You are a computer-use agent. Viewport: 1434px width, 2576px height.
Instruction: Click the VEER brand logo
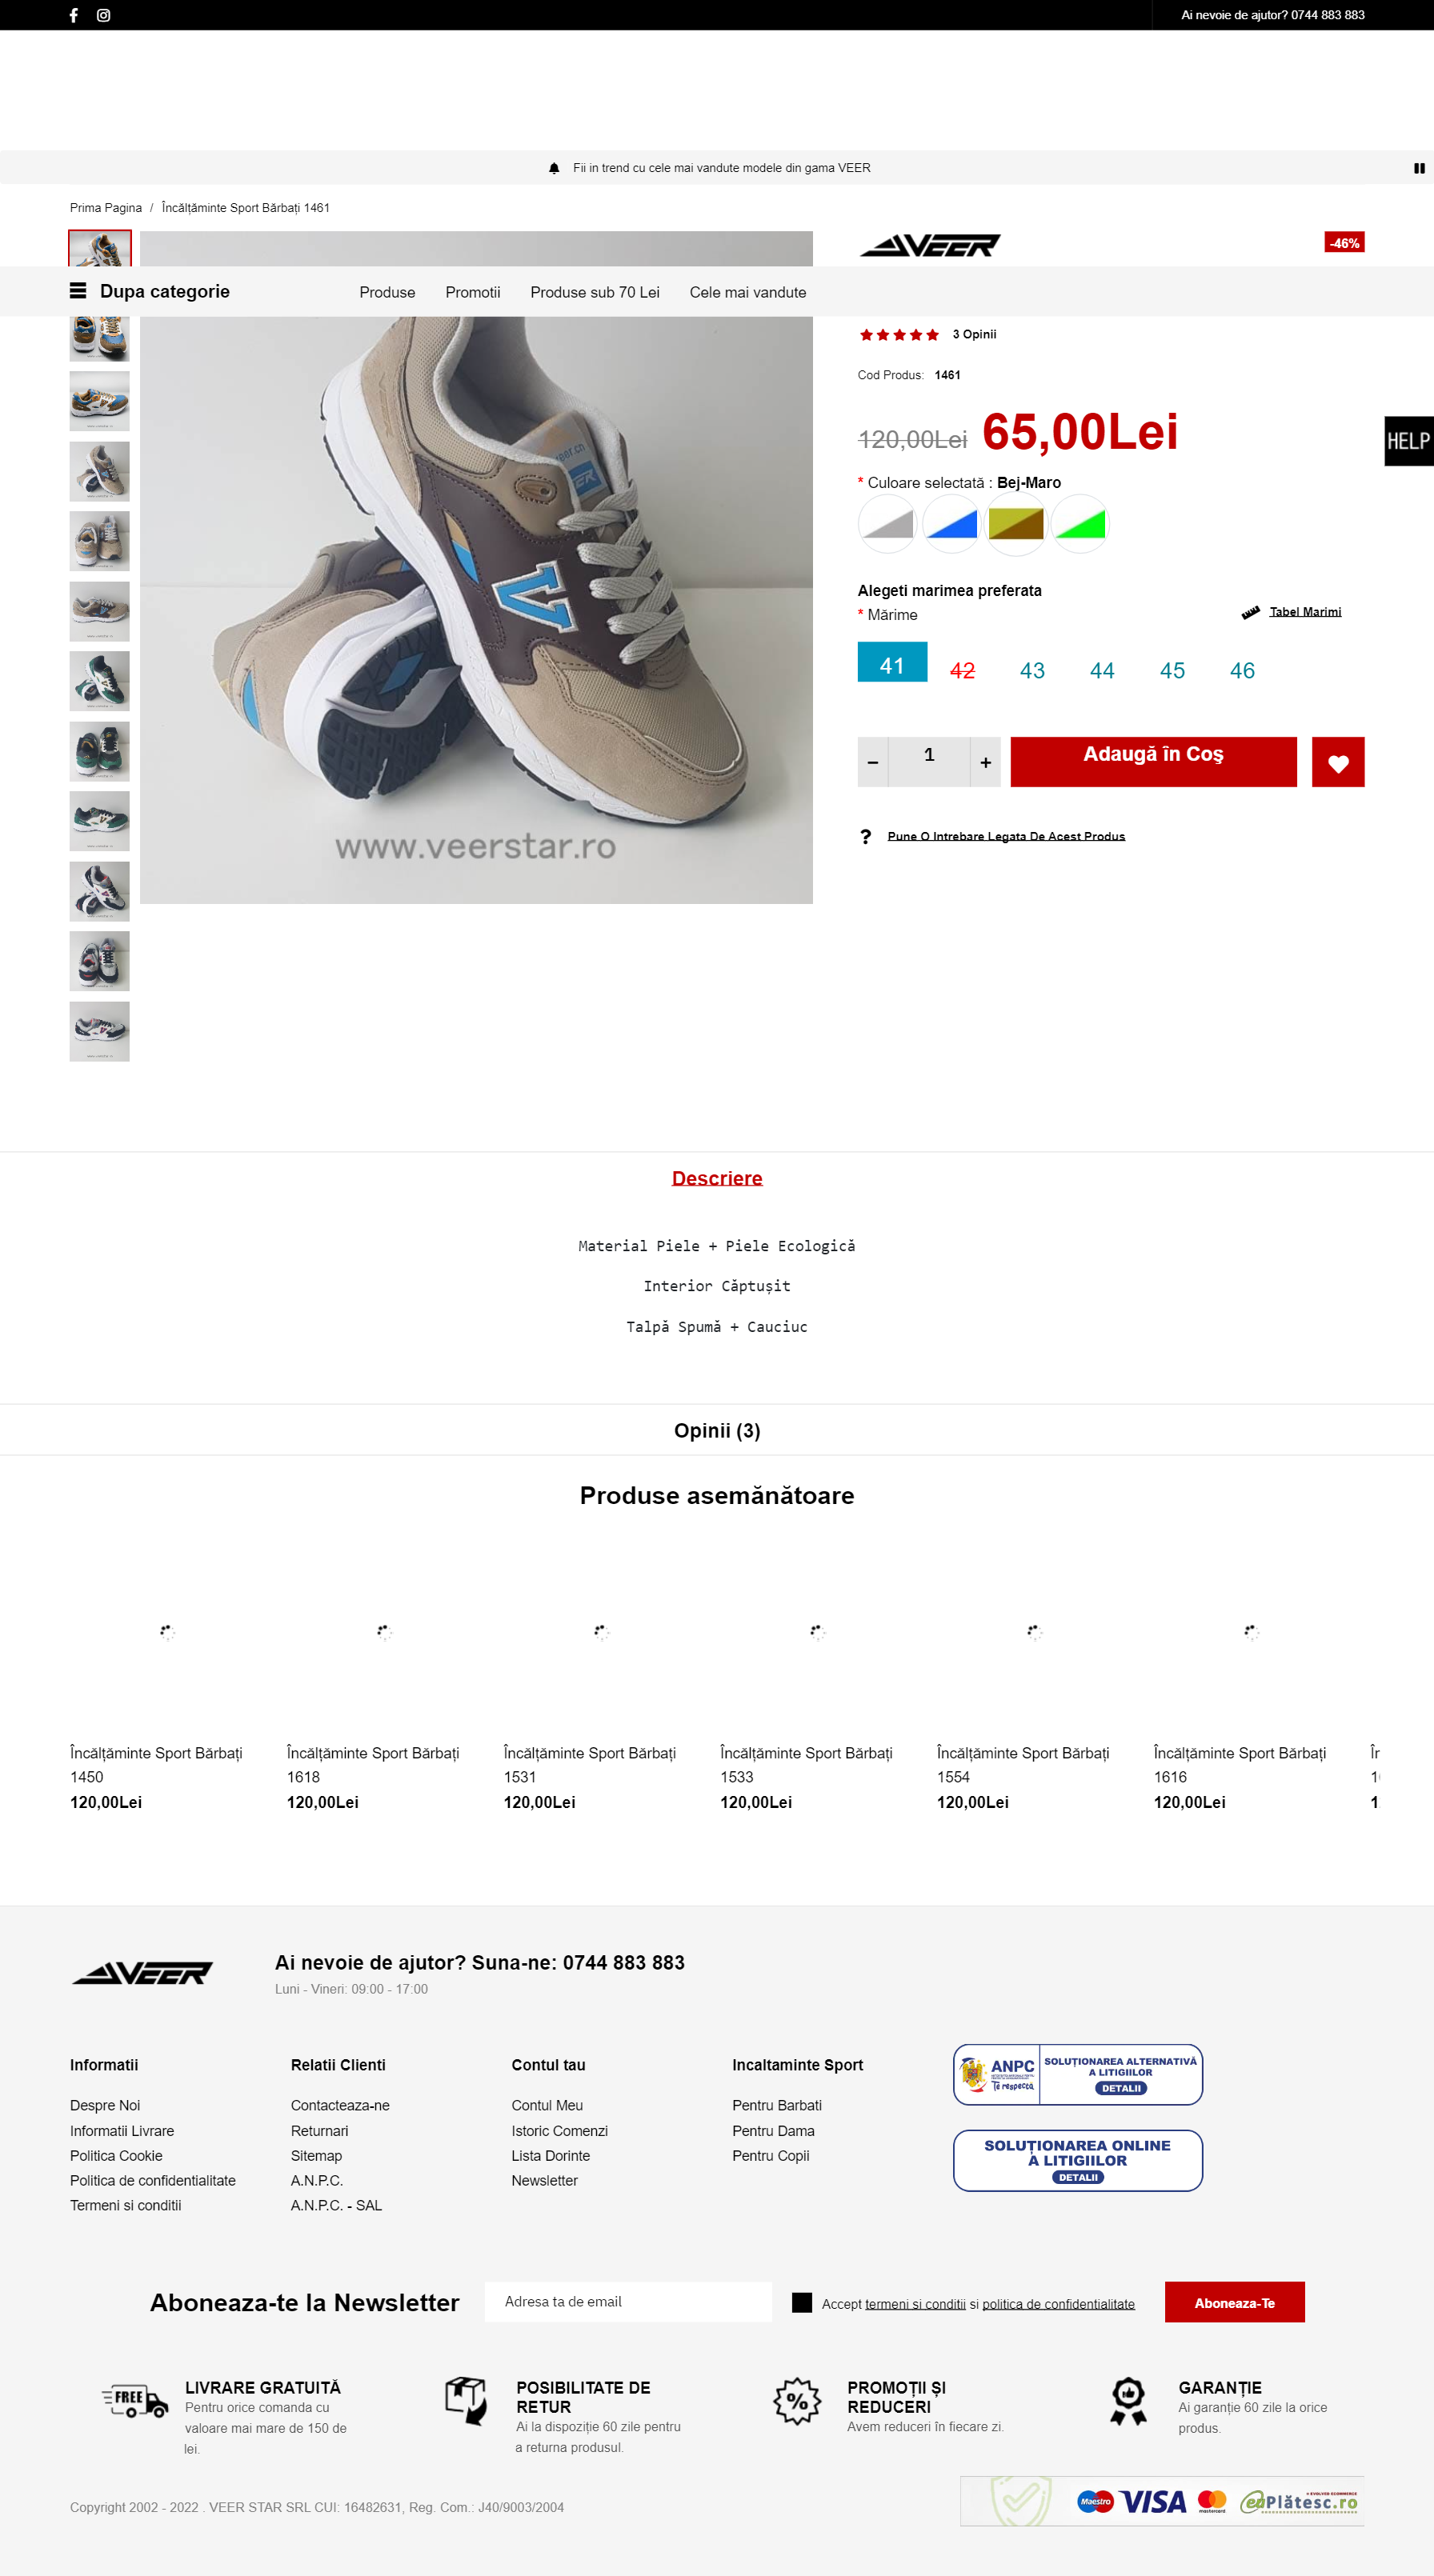(x=930, y=245)
